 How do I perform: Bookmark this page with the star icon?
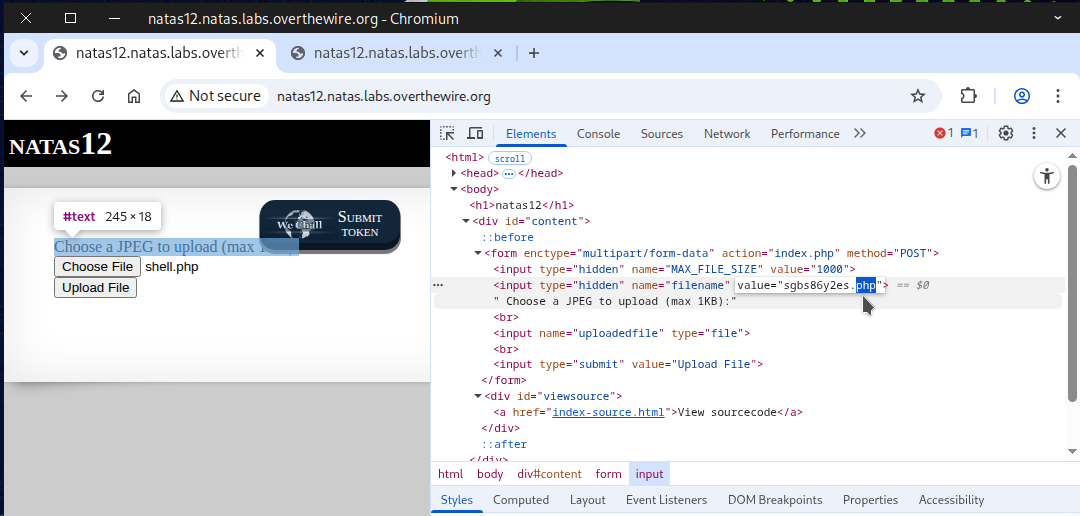[917, 96]
